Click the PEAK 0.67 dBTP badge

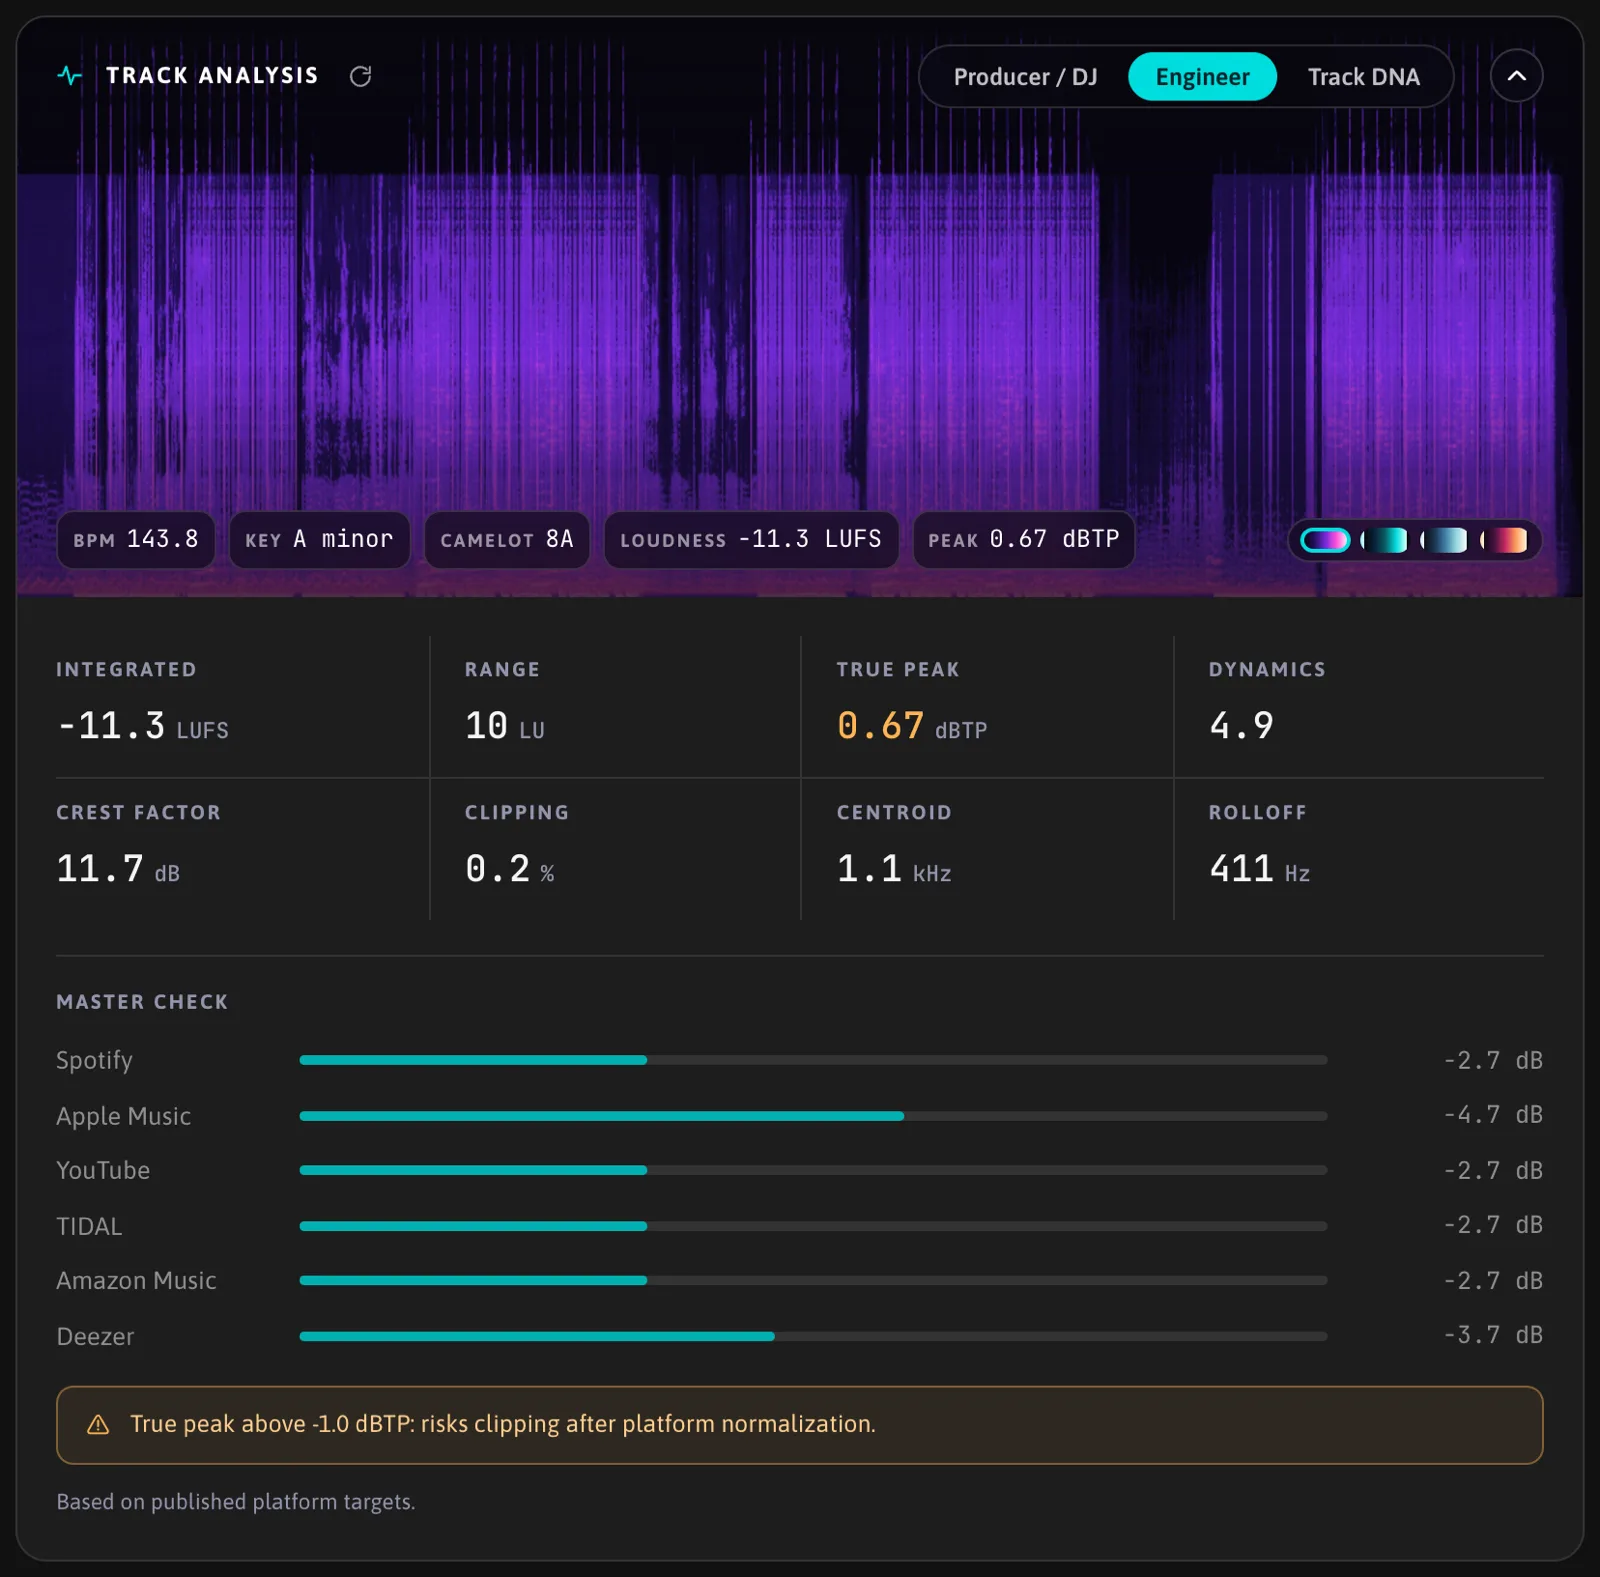click(x=1024, y=540)
